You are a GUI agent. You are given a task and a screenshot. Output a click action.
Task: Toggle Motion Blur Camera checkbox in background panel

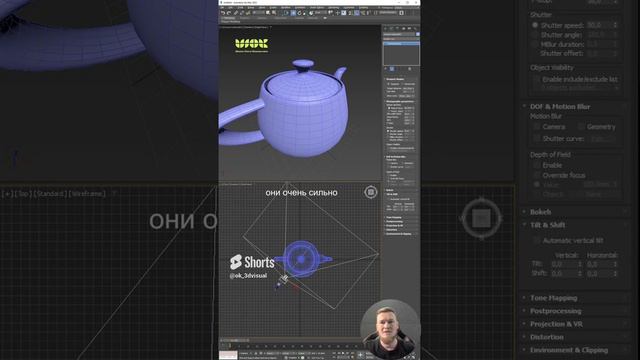[537, 127]
